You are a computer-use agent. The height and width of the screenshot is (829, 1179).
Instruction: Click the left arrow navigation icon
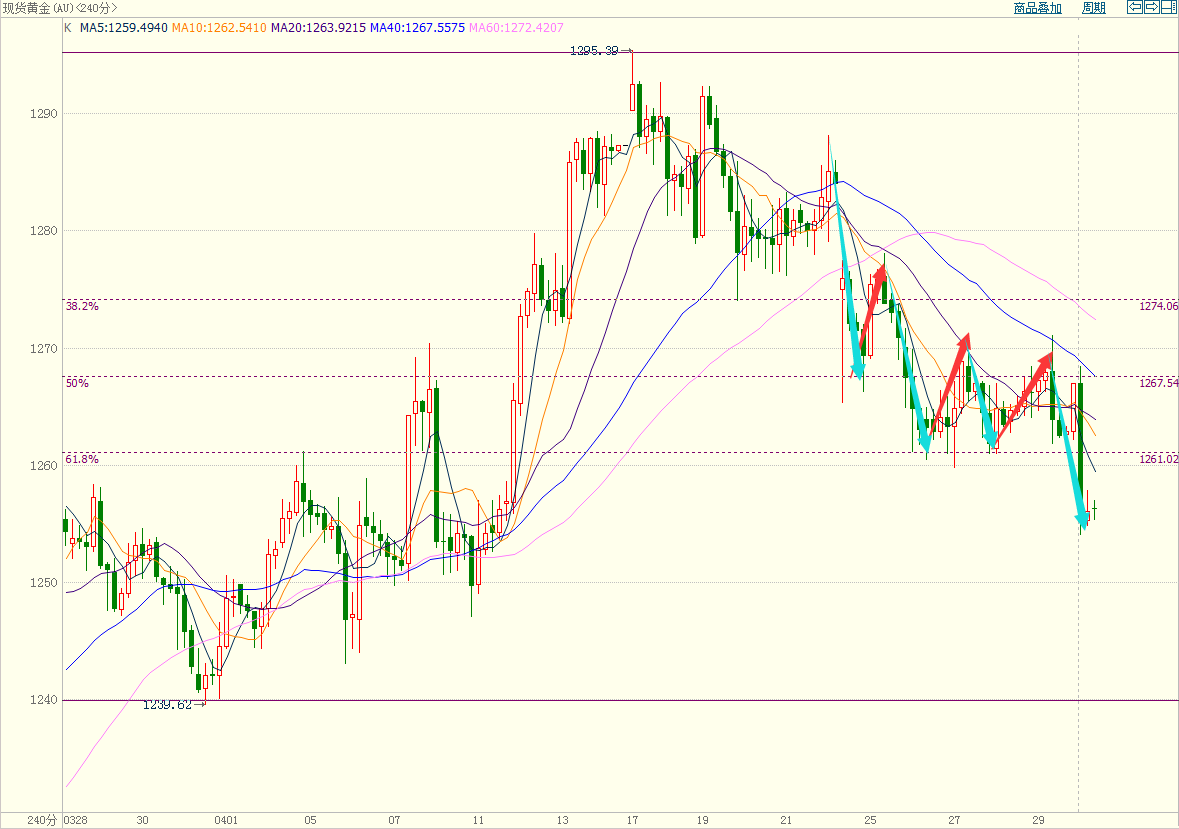click(1135, 8)
